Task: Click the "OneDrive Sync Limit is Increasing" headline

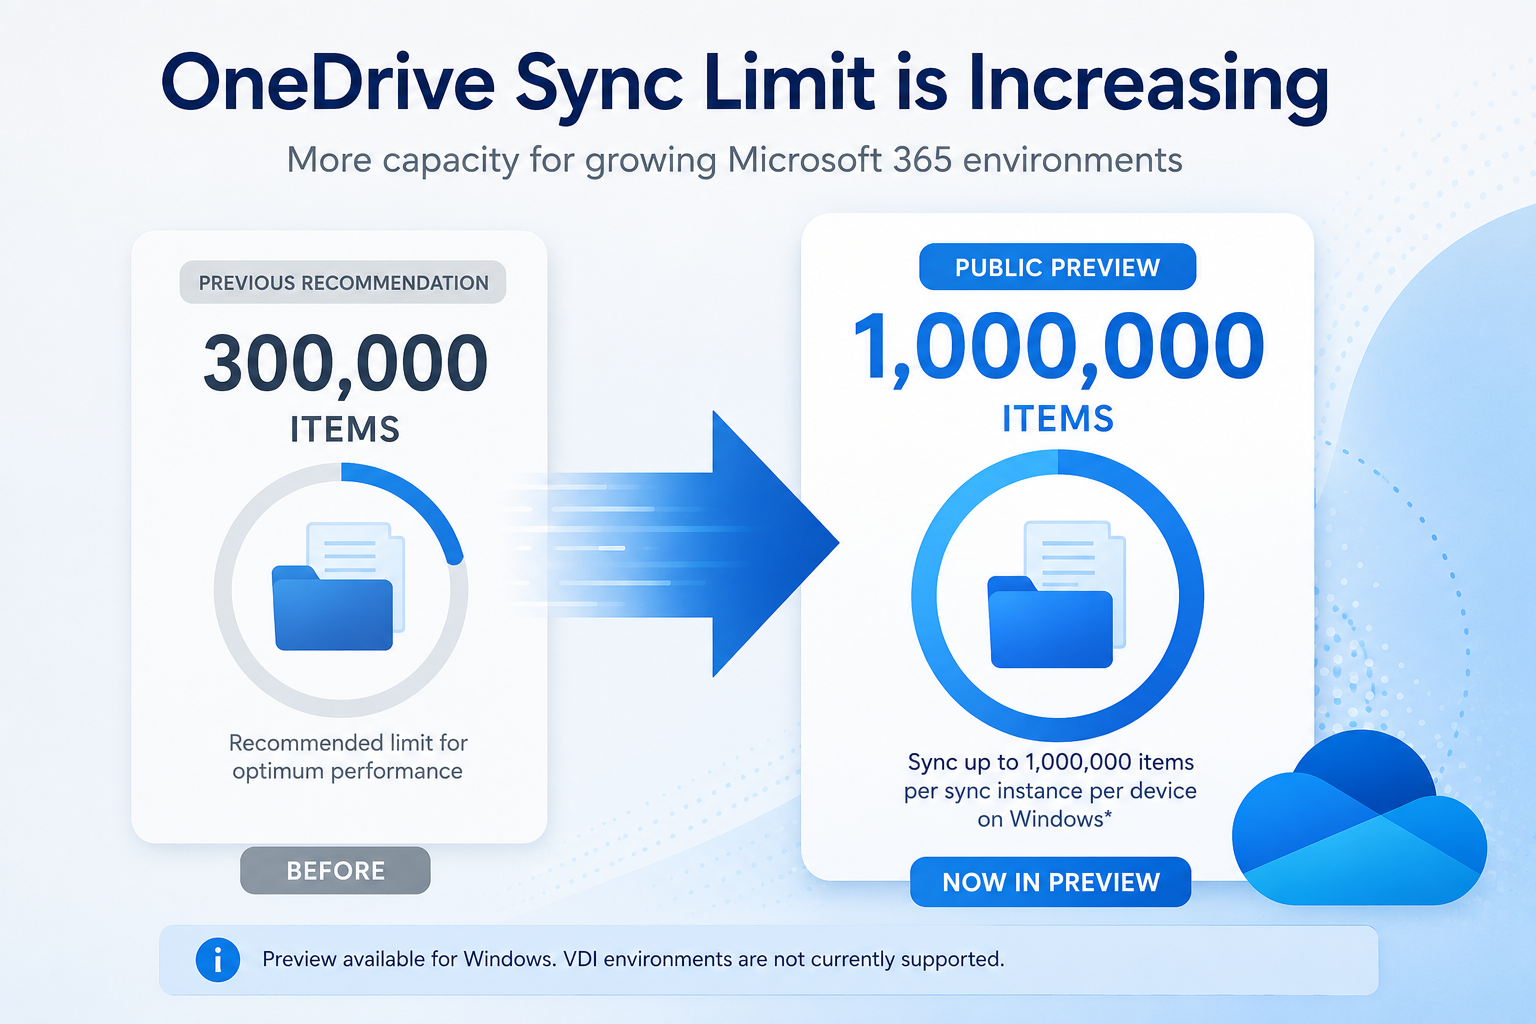Action: click(x=745, y=84)
